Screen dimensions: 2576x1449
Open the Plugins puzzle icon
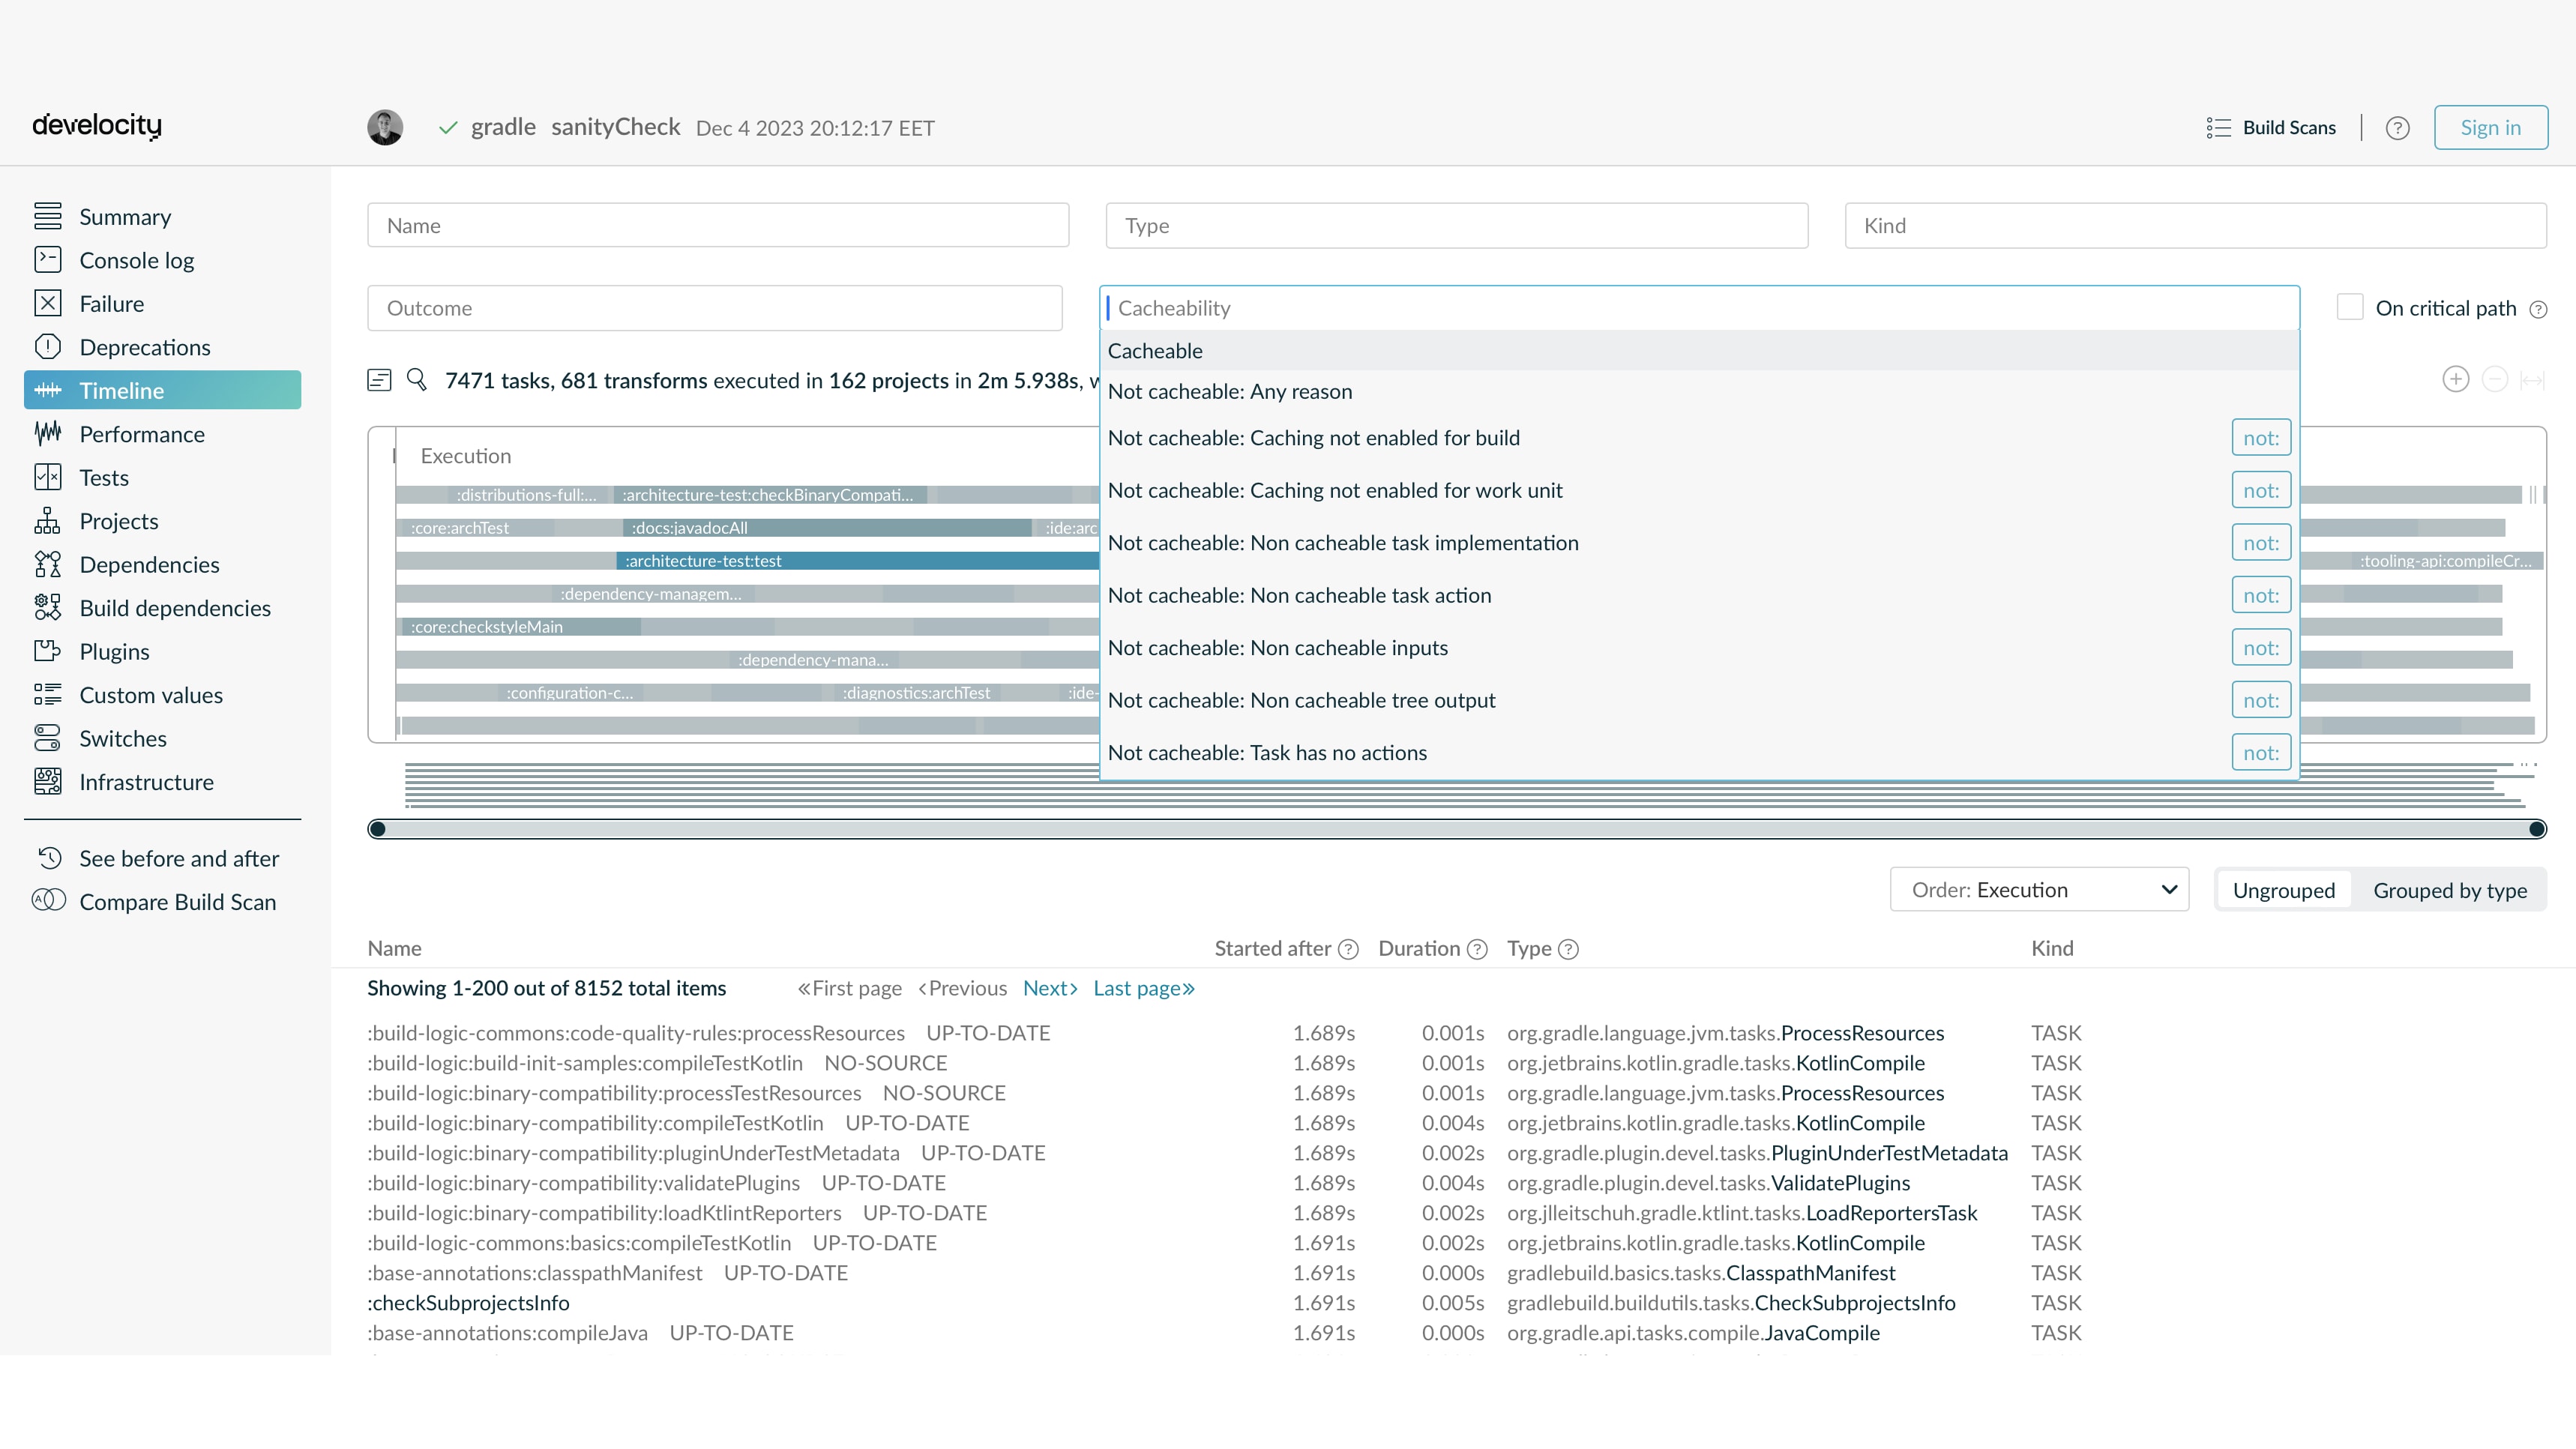[47, 651]
